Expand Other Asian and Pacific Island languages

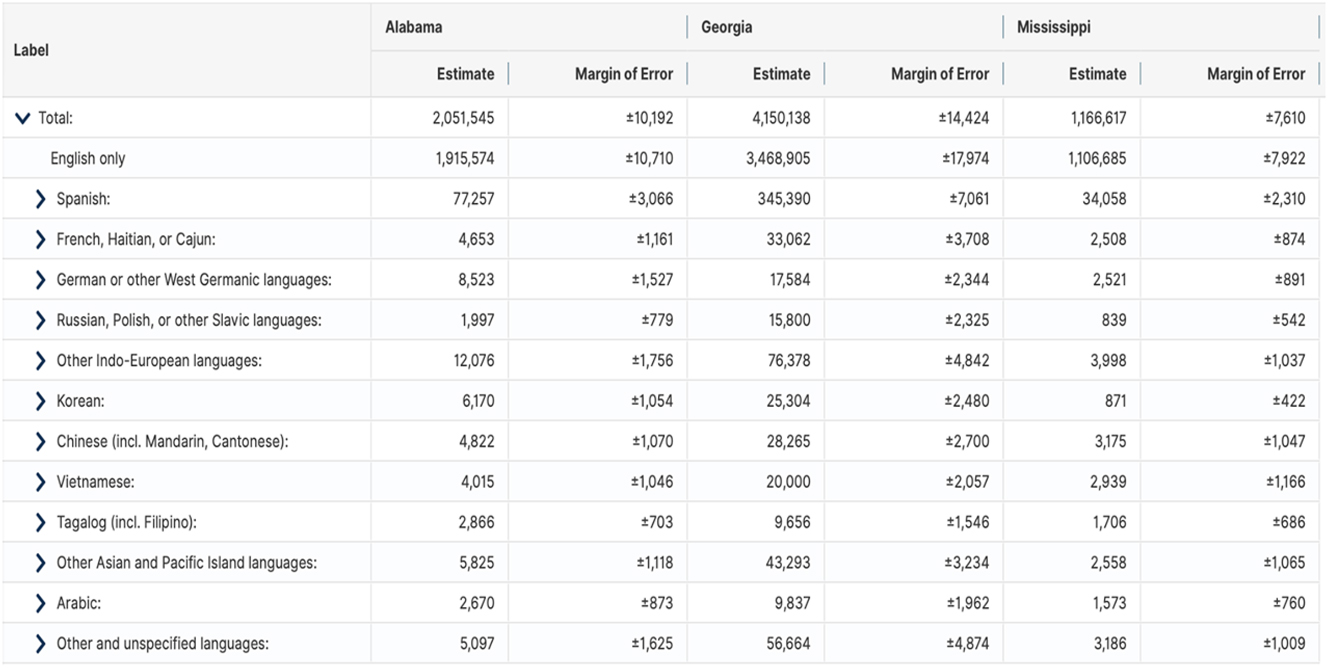40,563
